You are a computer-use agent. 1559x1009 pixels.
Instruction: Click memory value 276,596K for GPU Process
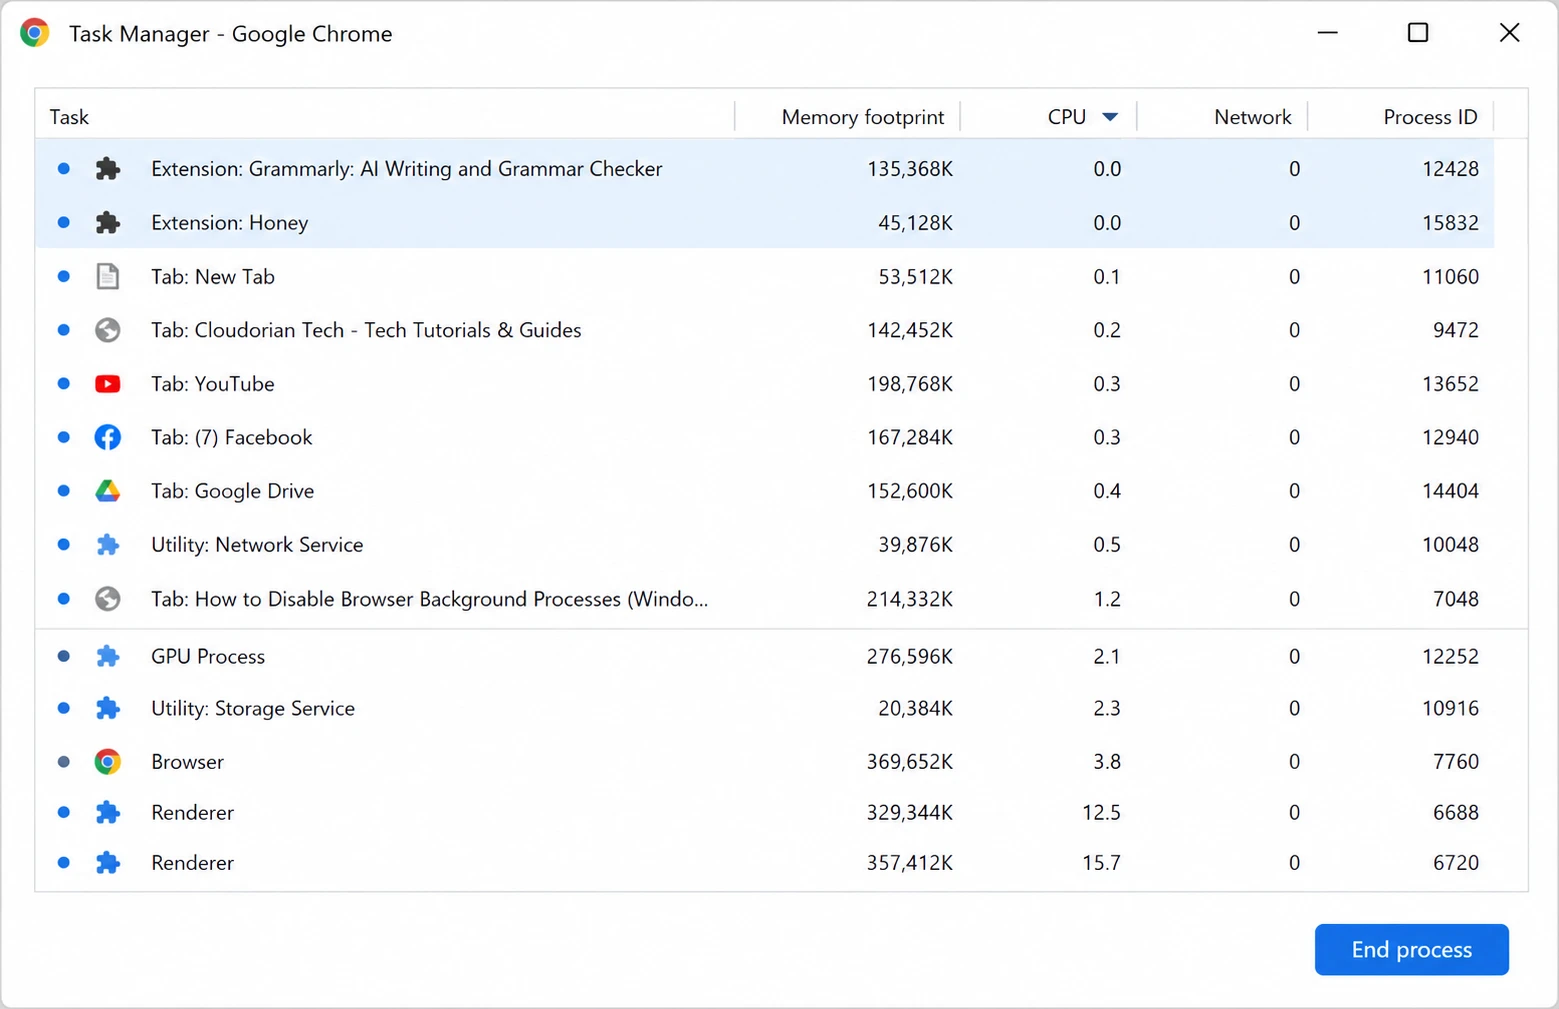coord(910,656)
